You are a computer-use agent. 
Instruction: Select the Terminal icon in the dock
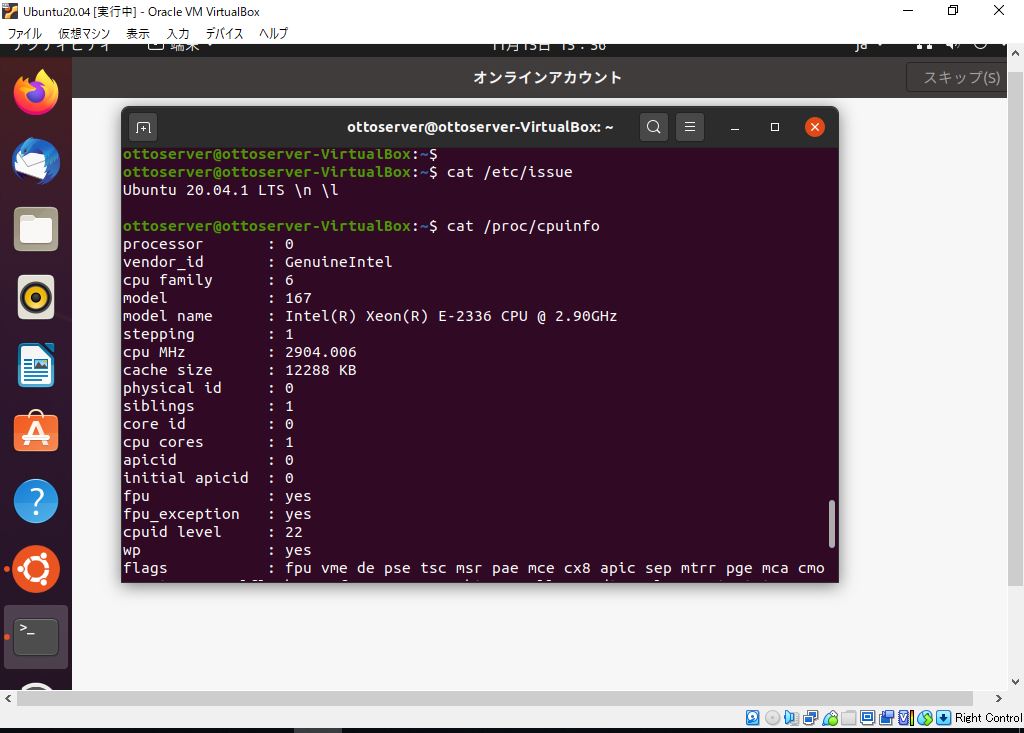(36, 636)
